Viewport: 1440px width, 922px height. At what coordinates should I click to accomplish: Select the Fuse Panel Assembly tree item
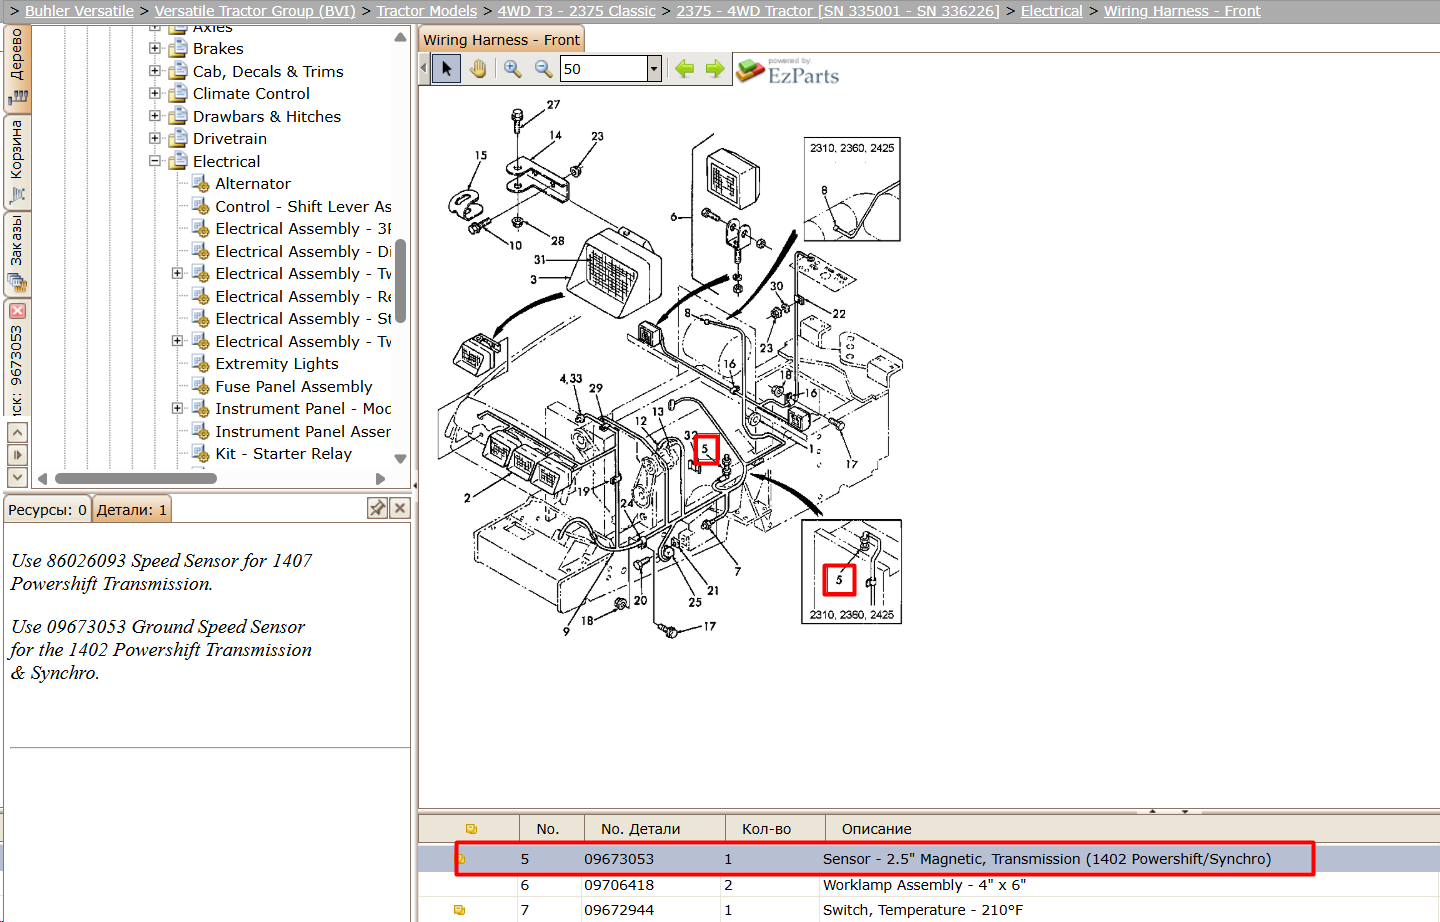click(x=294, y=386)
